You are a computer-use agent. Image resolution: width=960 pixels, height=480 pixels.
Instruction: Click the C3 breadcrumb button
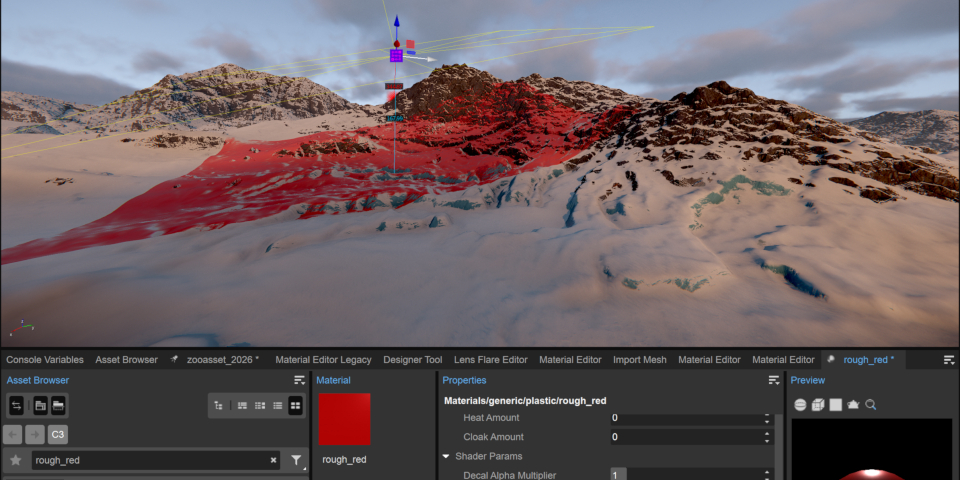pyautogui.click(x=59, y=434)
